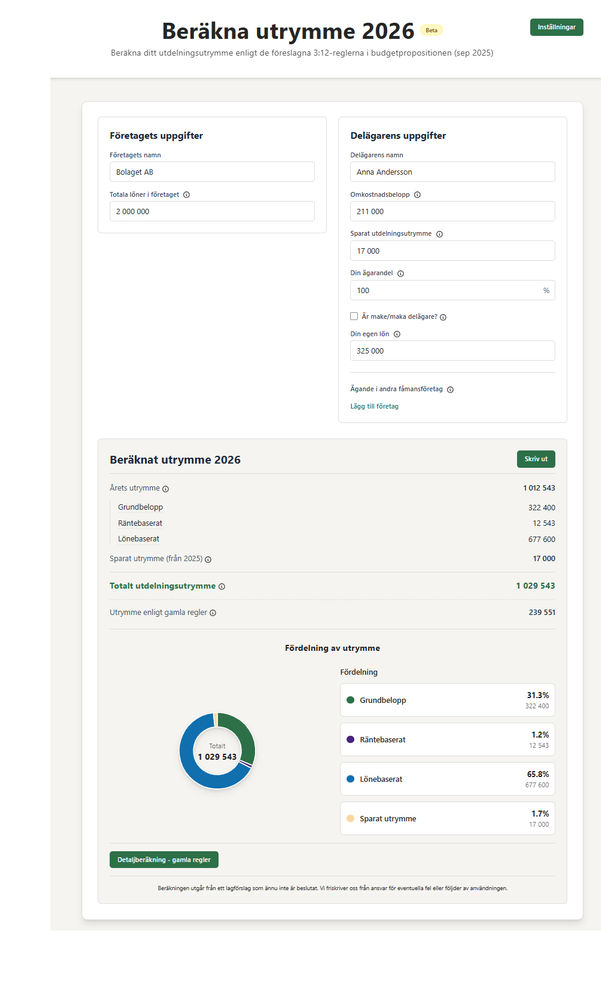Expand Detaljberäkning - gamla regler
This screenshot has width=601, height=999.
164,859
